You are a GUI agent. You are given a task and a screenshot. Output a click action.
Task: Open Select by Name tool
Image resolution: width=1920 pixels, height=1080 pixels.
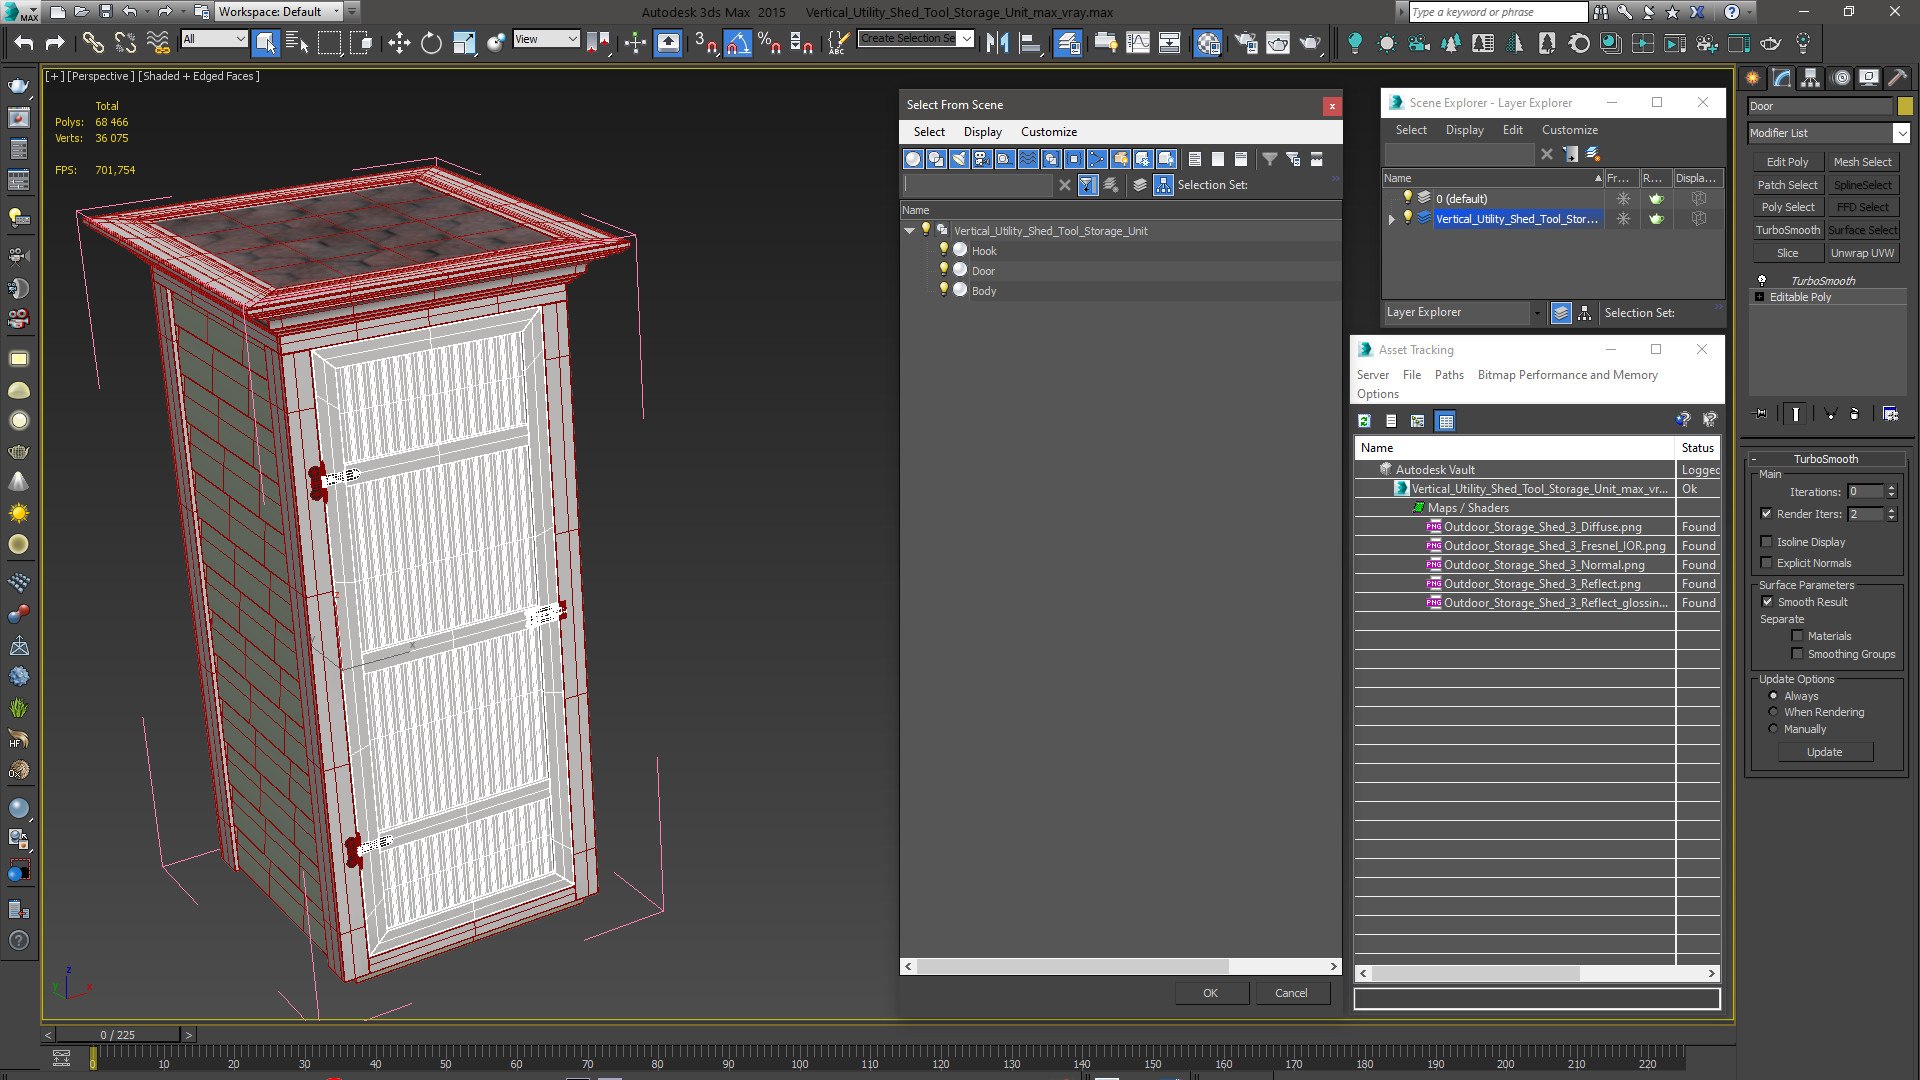pos(297,42)
